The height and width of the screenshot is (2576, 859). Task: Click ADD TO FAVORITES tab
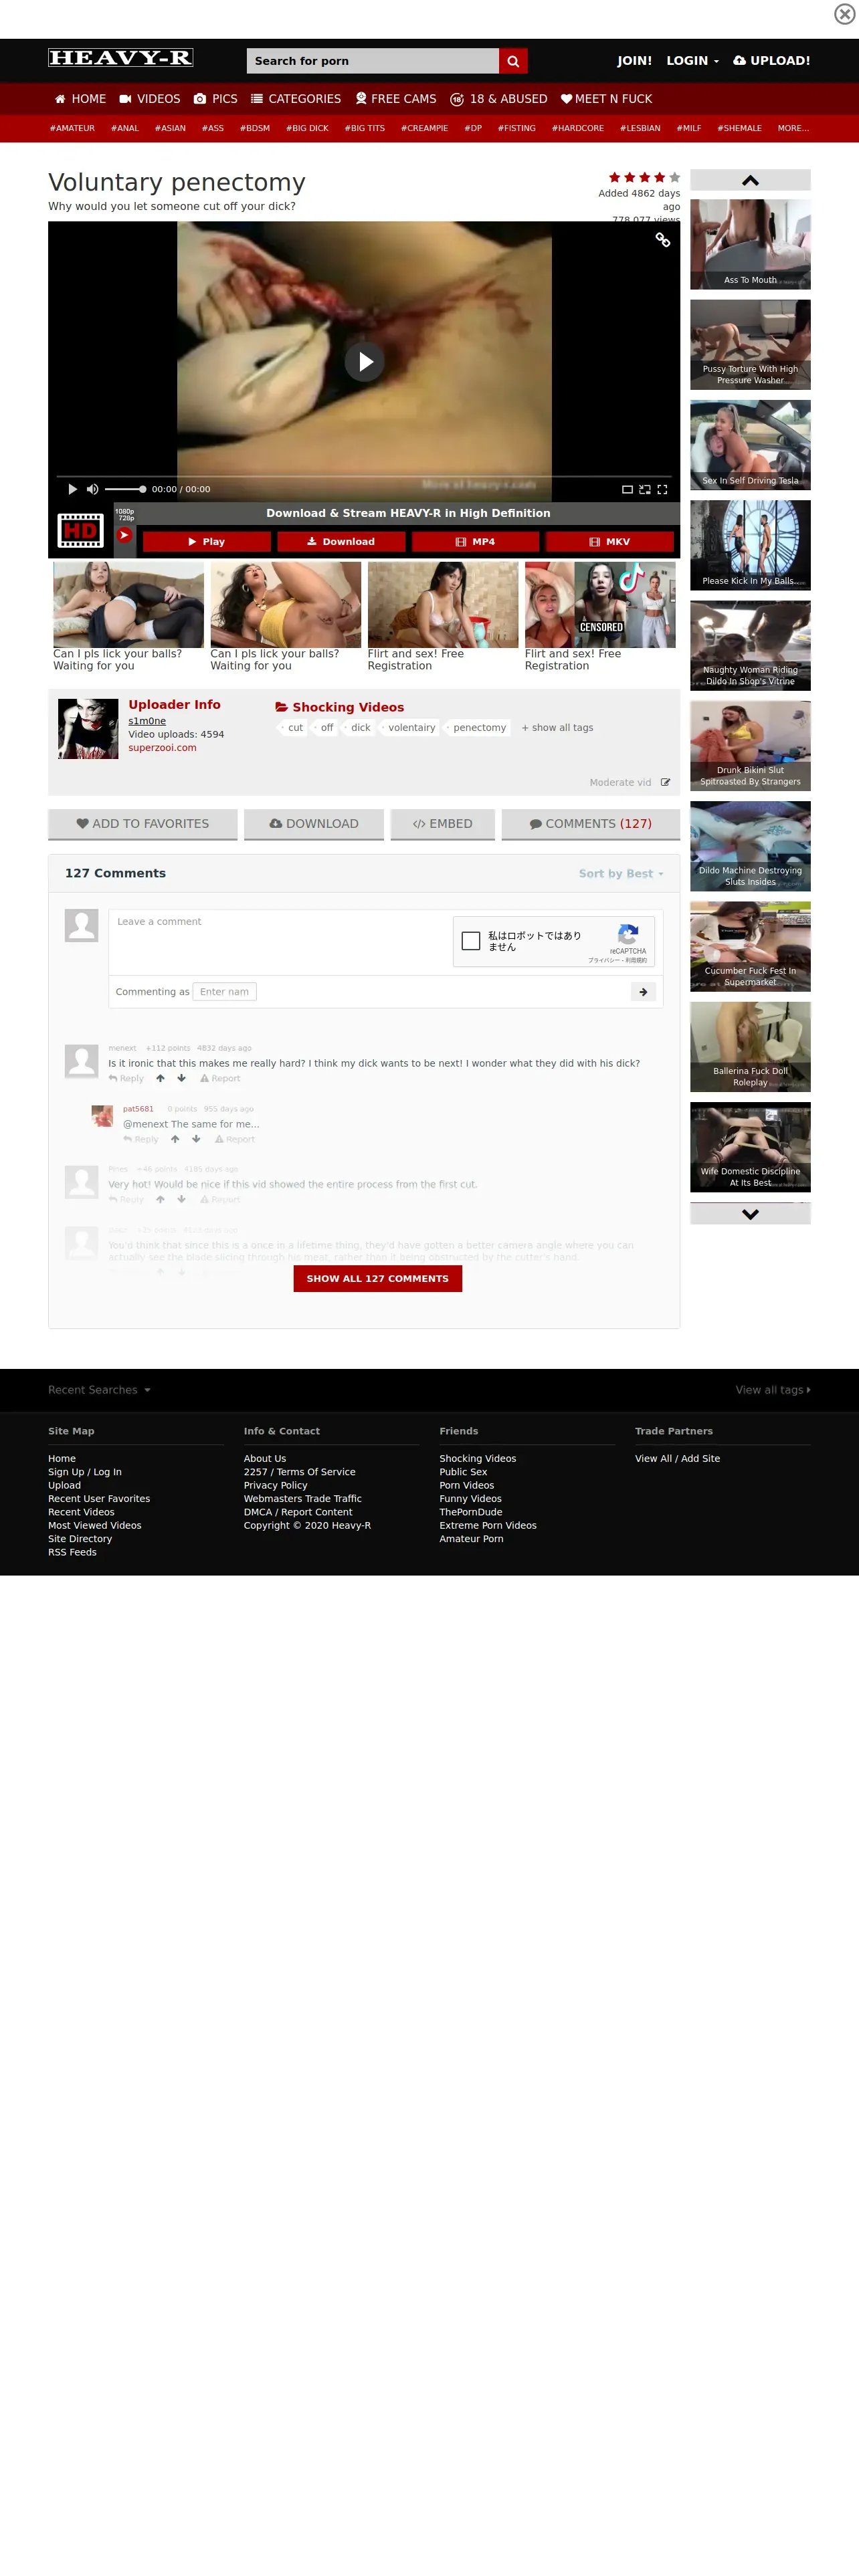[x=143, y=824]
